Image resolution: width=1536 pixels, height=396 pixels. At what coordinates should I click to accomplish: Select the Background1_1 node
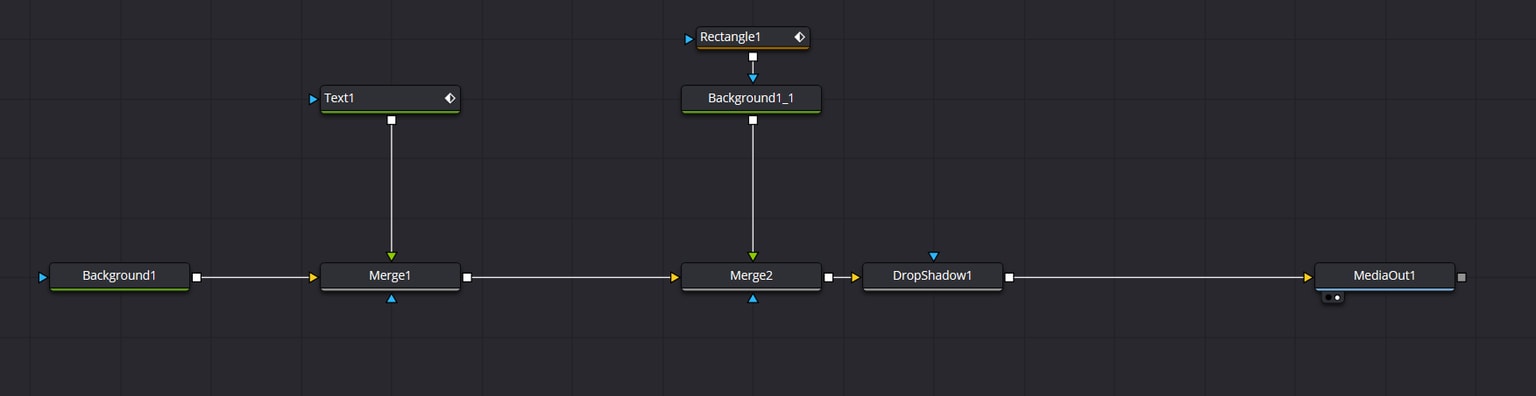(751, 99)
